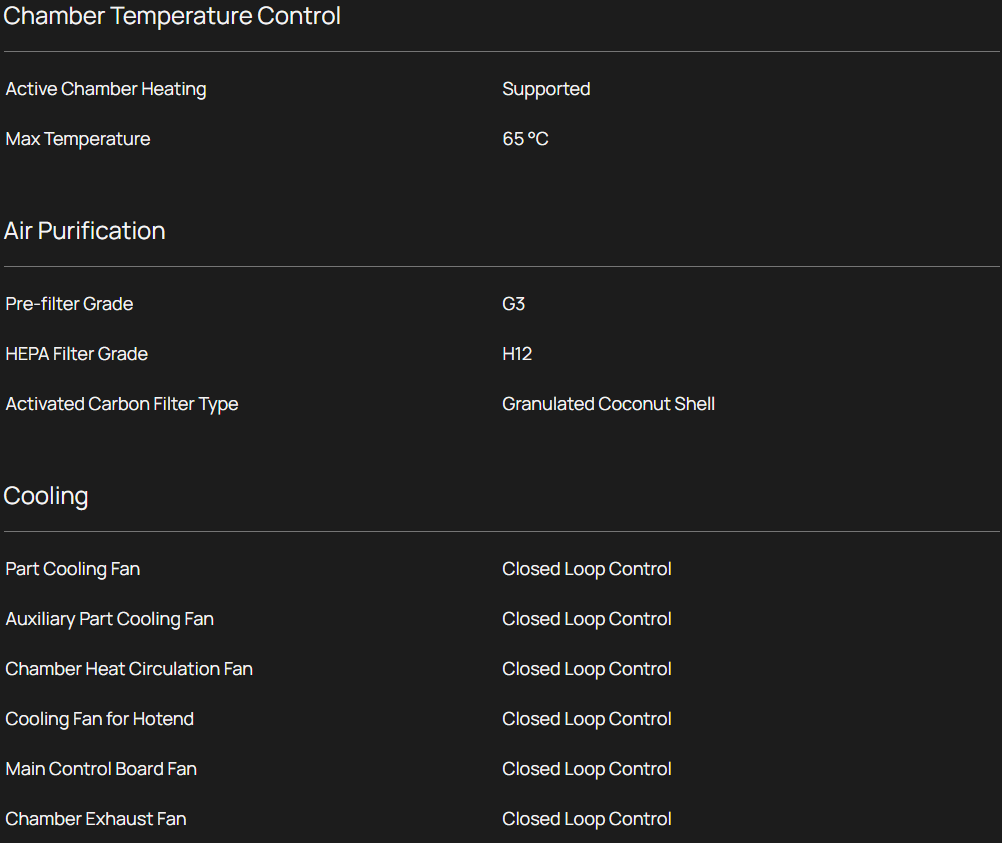This screenshot has height=843, width=1002.
Task: Select the G3 pre-filter value
Action: [513, 304]
